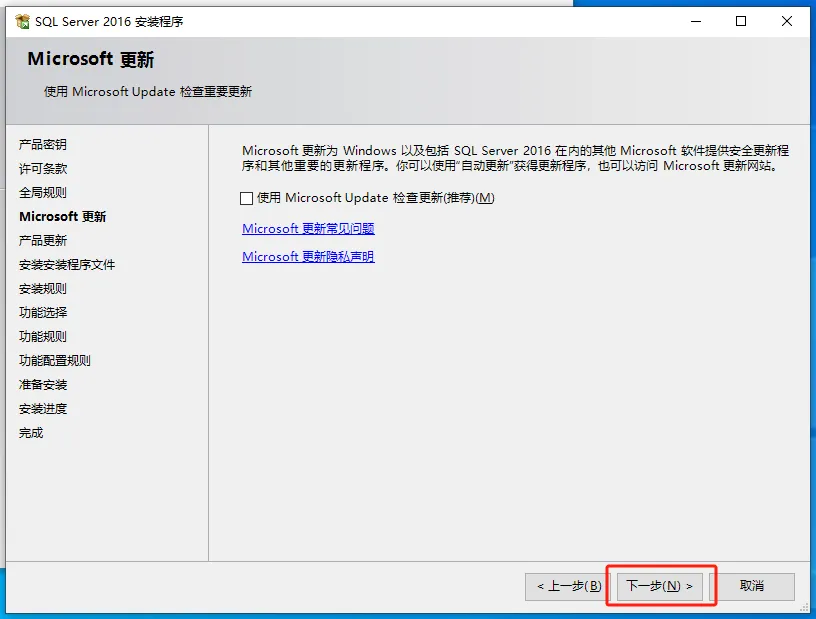The image size is (816, 619).
Task: Open the Microsoft 更新常见问题 link
Action: click(308, 229)
